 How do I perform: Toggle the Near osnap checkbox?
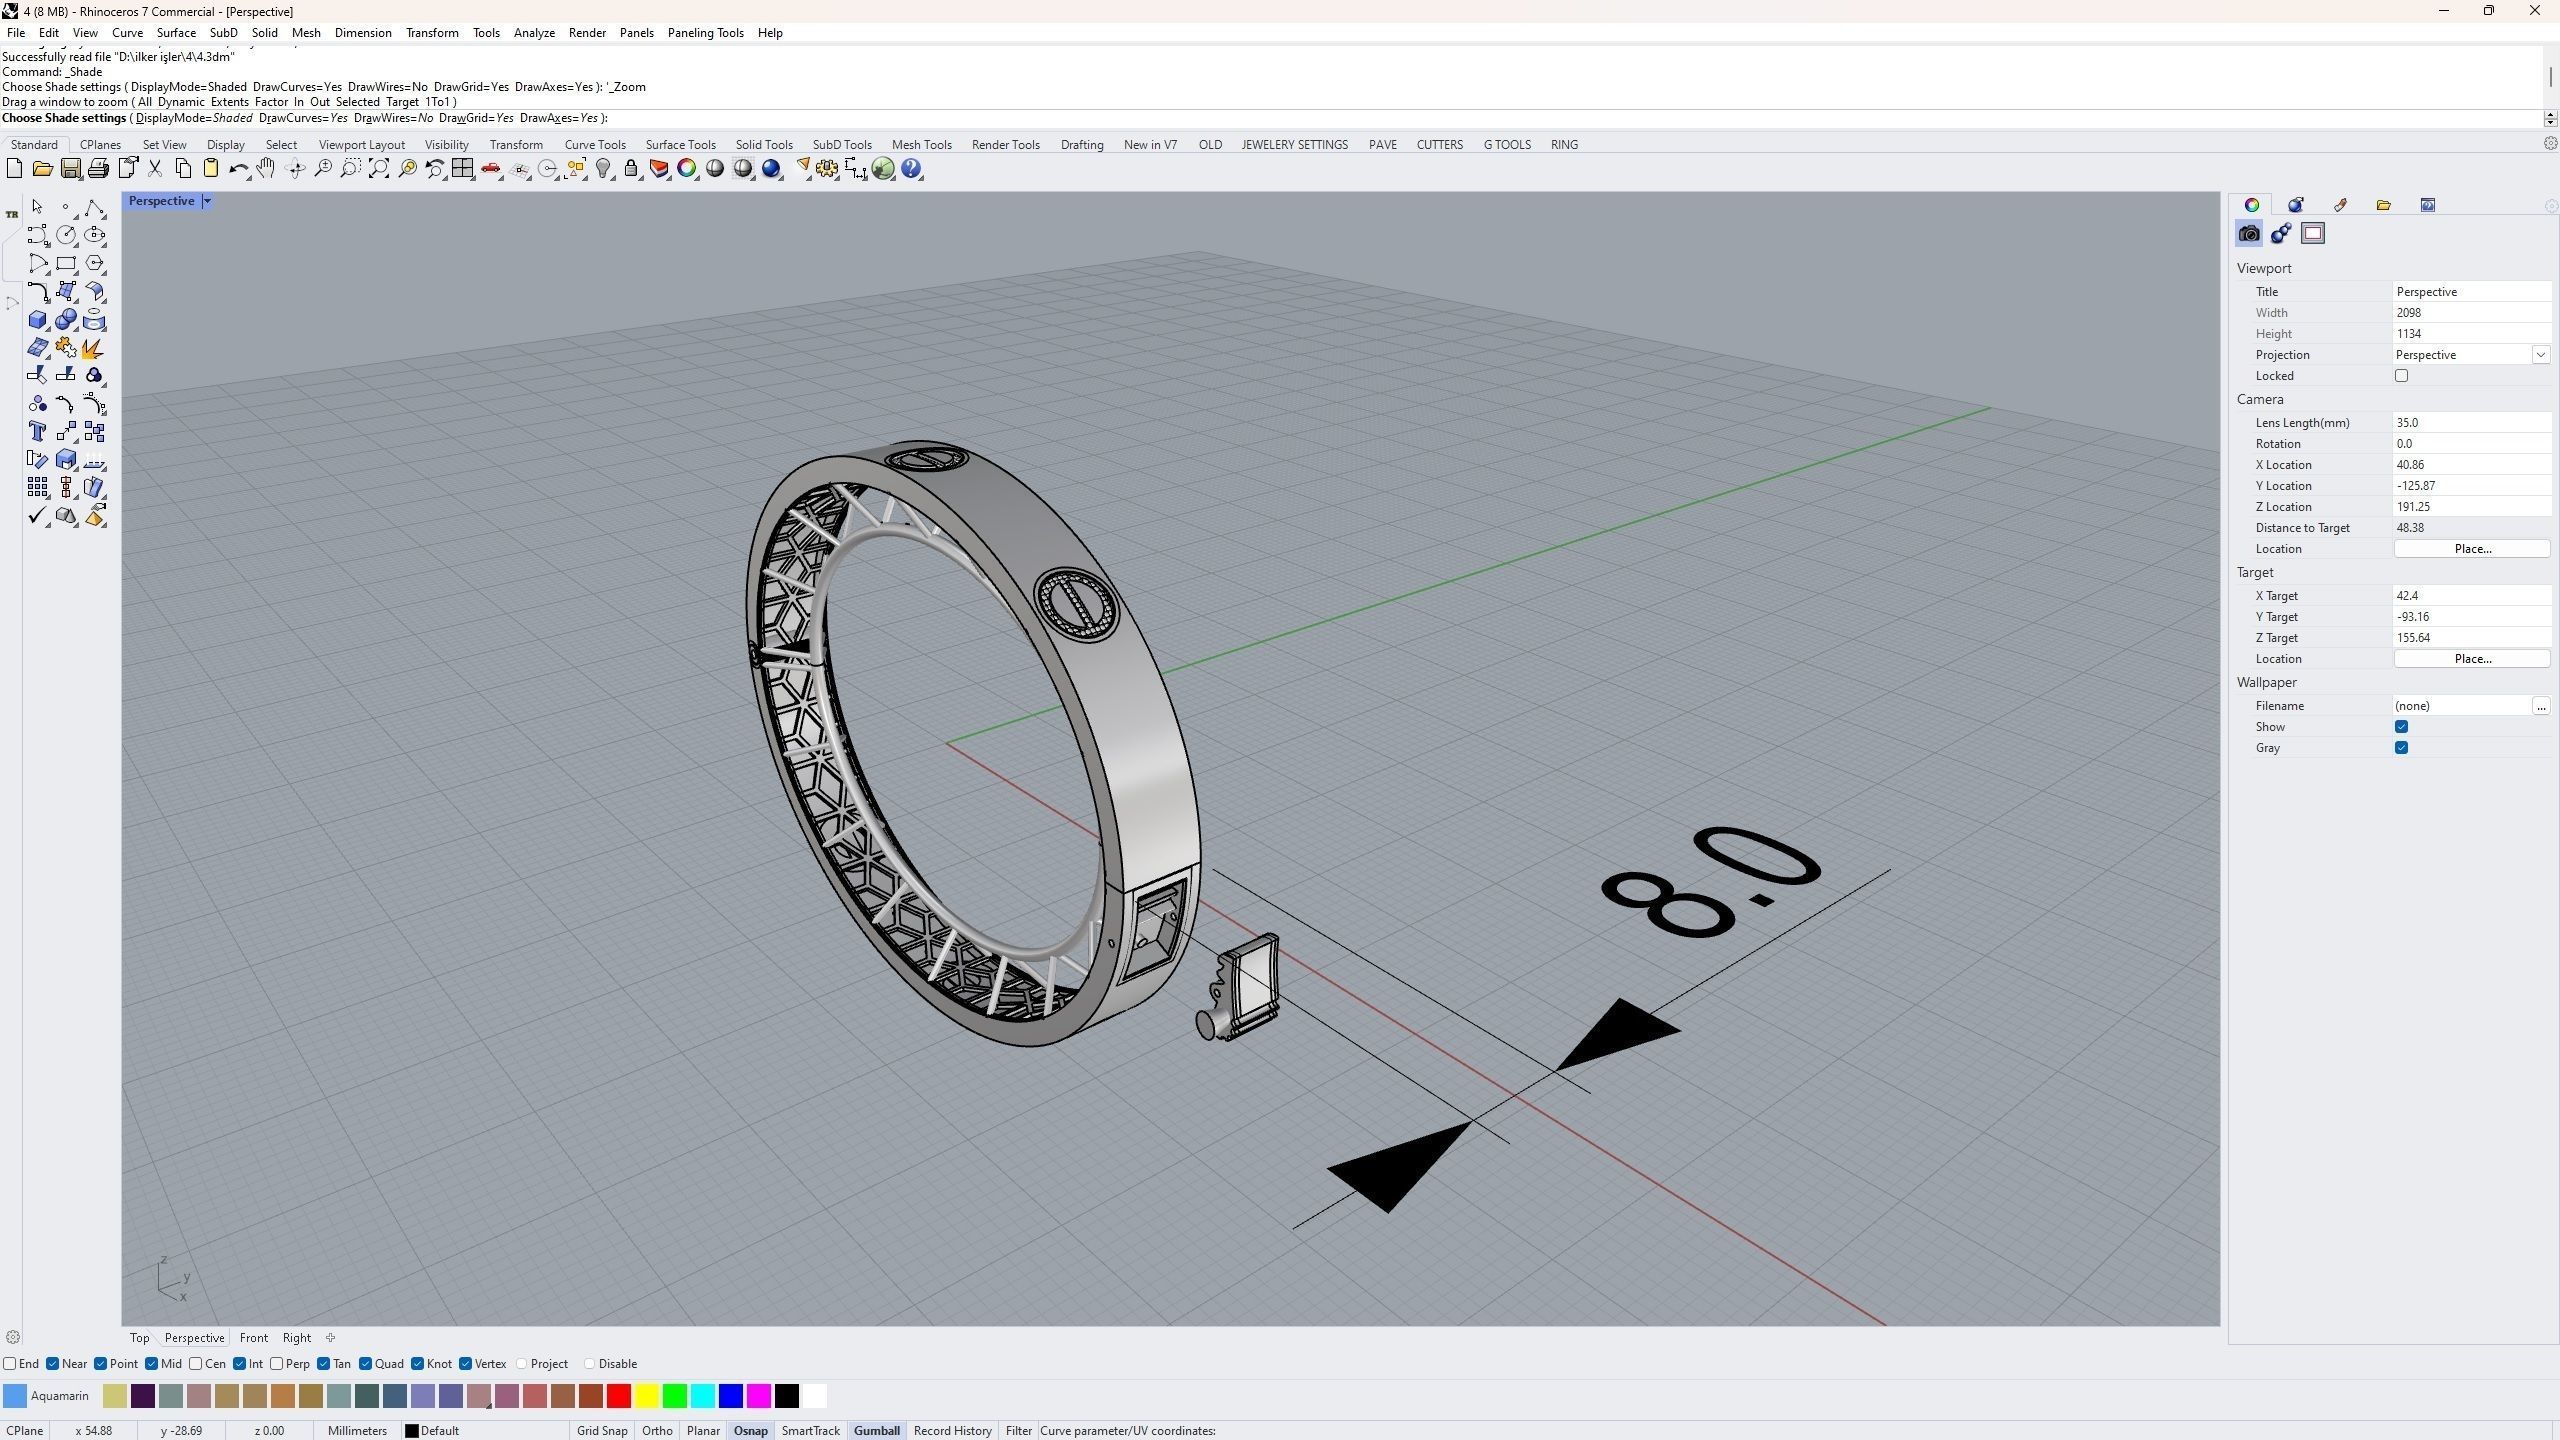coord(53,1364)
